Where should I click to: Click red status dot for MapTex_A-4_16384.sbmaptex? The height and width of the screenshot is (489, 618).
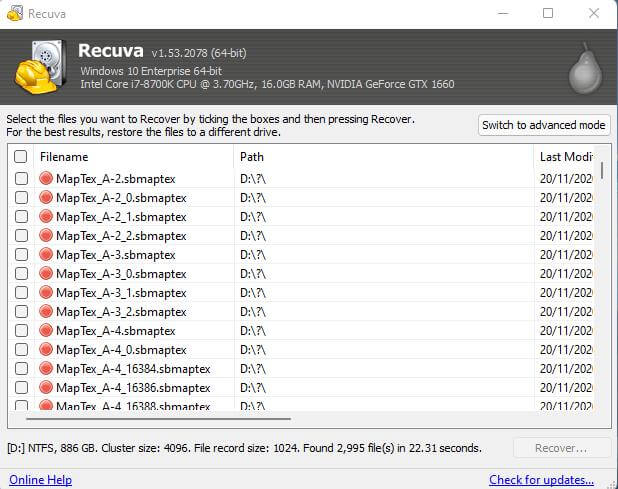pos(46,368)
